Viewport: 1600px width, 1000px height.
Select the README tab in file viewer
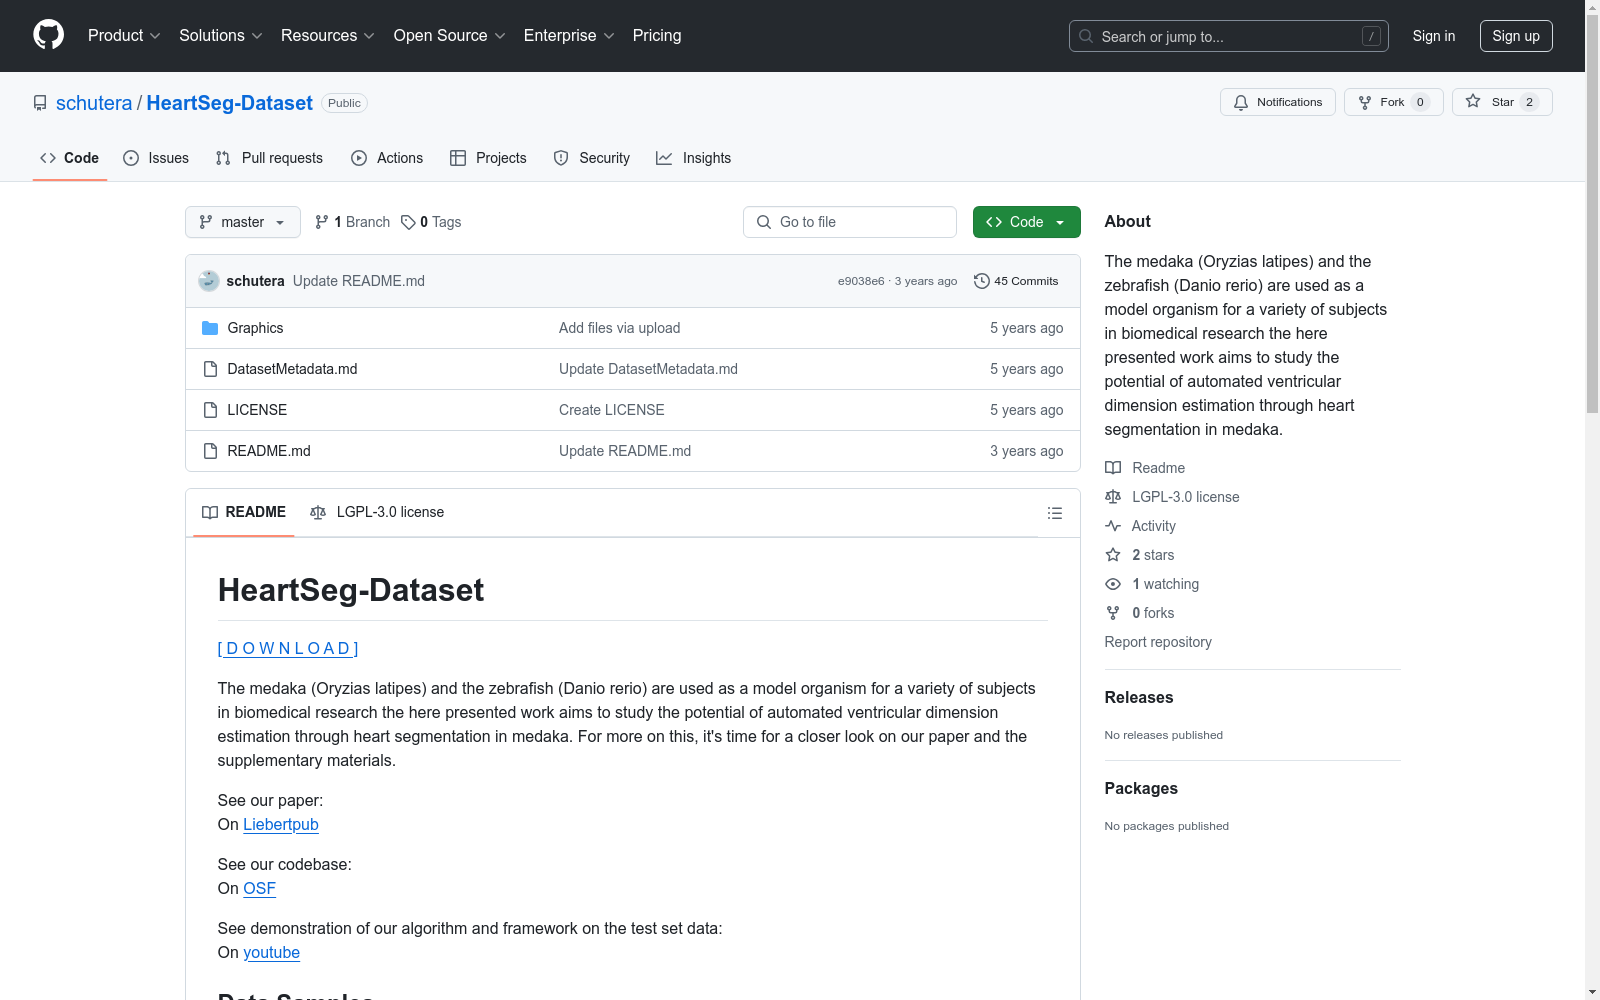(x=244, y=512)
